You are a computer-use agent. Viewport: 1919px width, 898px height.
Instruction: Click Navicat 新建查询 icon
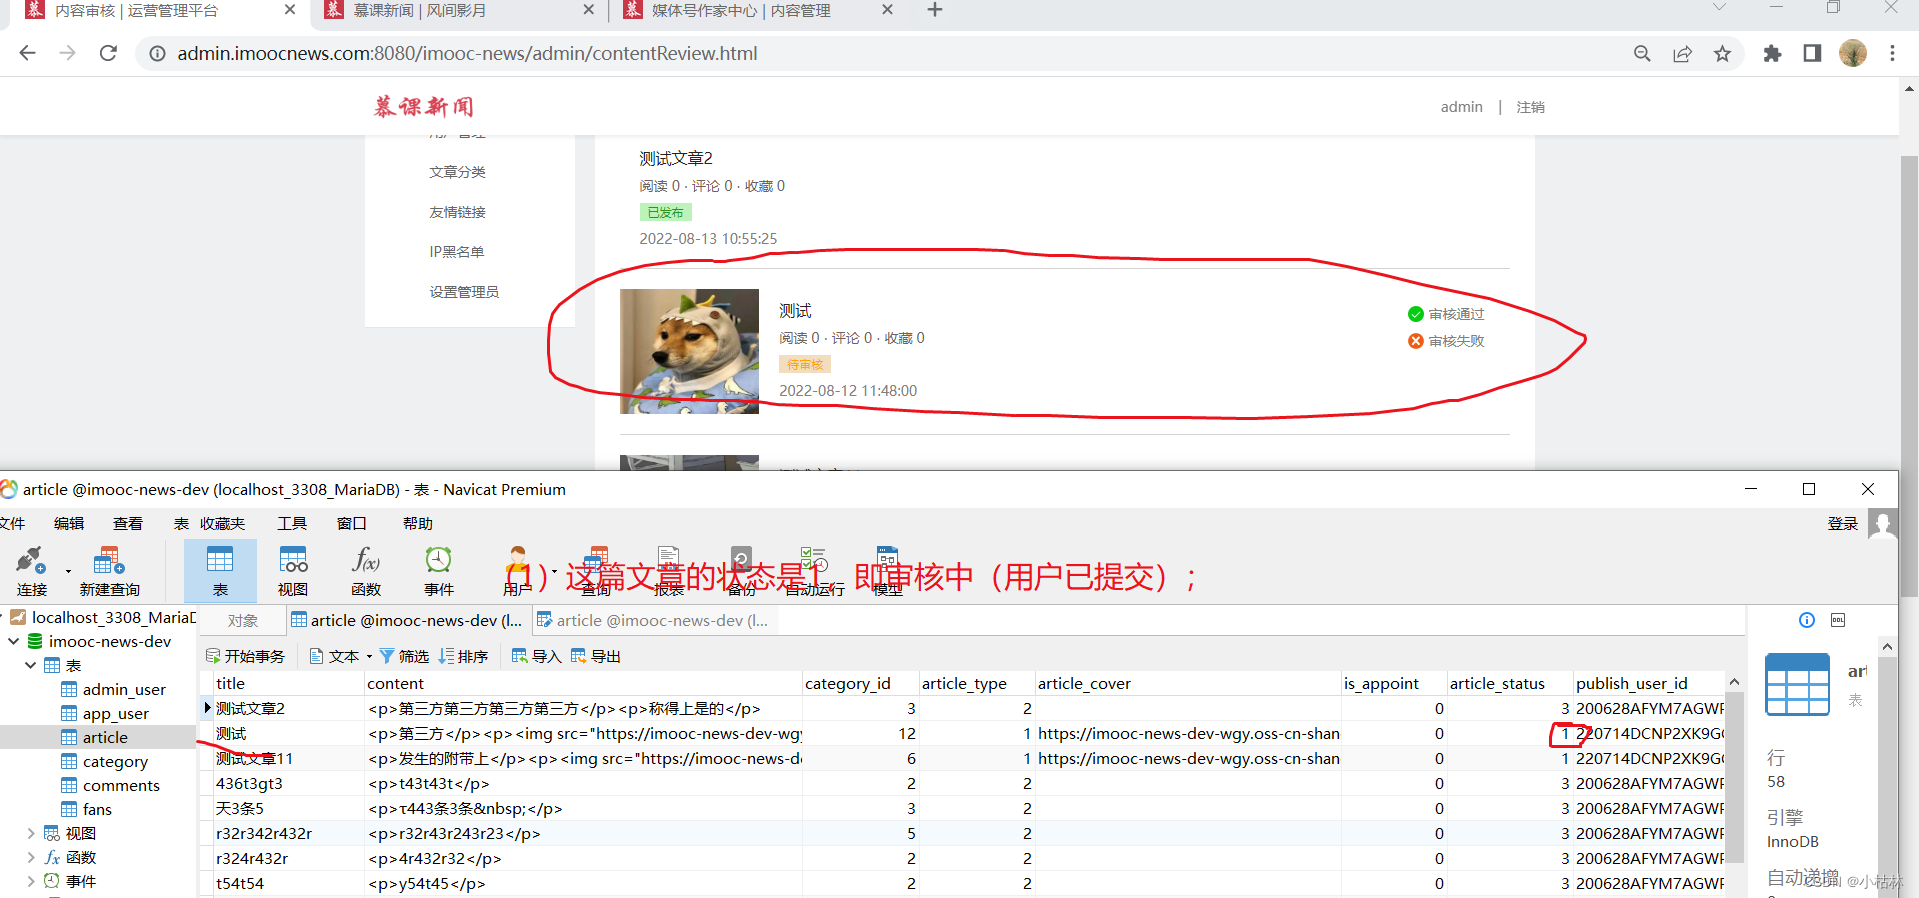[x=109, y=571]
